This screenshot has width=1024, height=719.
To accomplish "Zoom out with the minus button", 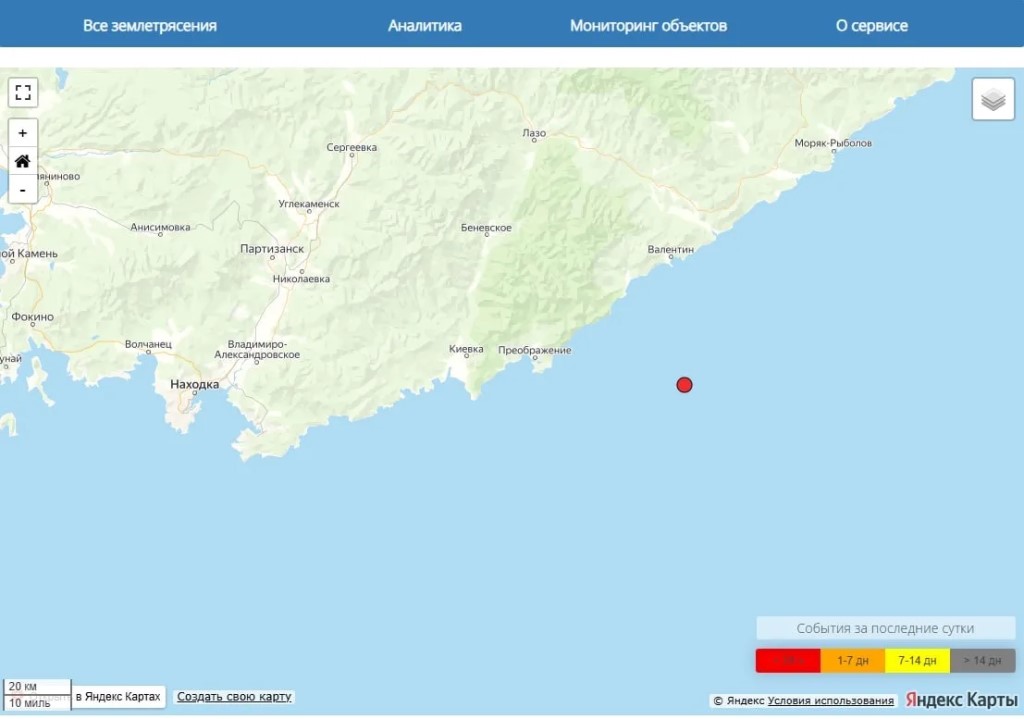I will (x=23, y=189).
